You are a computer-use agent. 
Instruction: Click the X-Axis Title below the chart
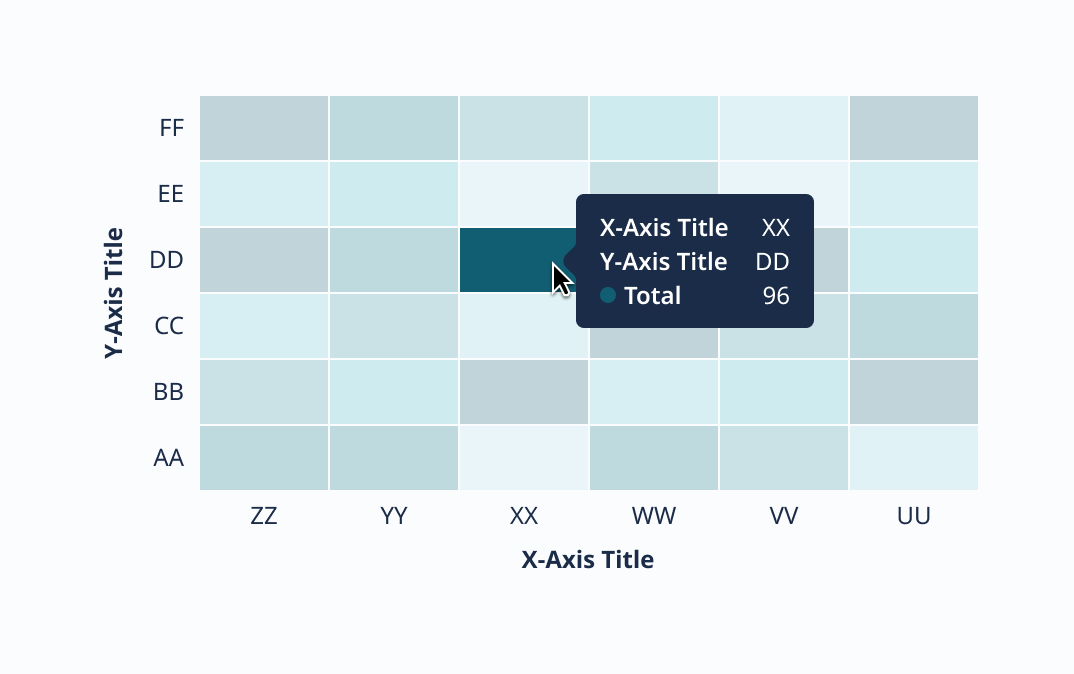click(x=588, y=560)
